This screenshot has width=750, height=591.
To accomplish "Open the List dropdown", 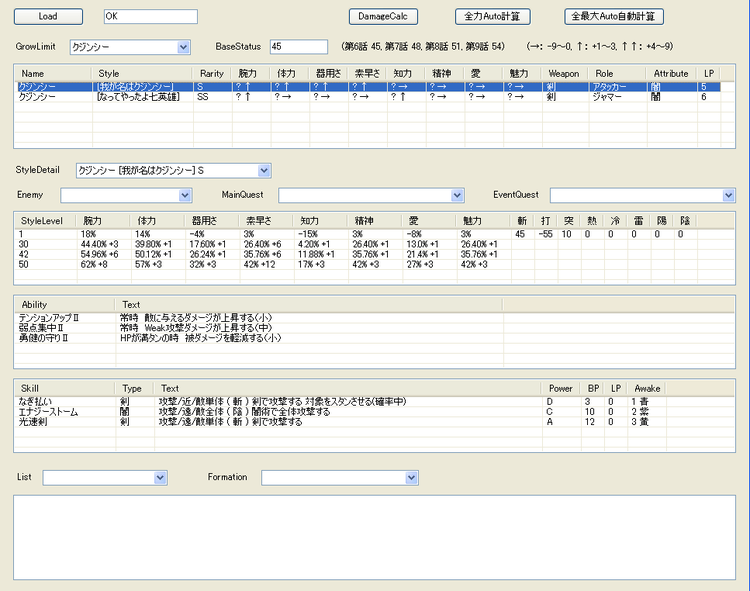I will coord(160,478).
